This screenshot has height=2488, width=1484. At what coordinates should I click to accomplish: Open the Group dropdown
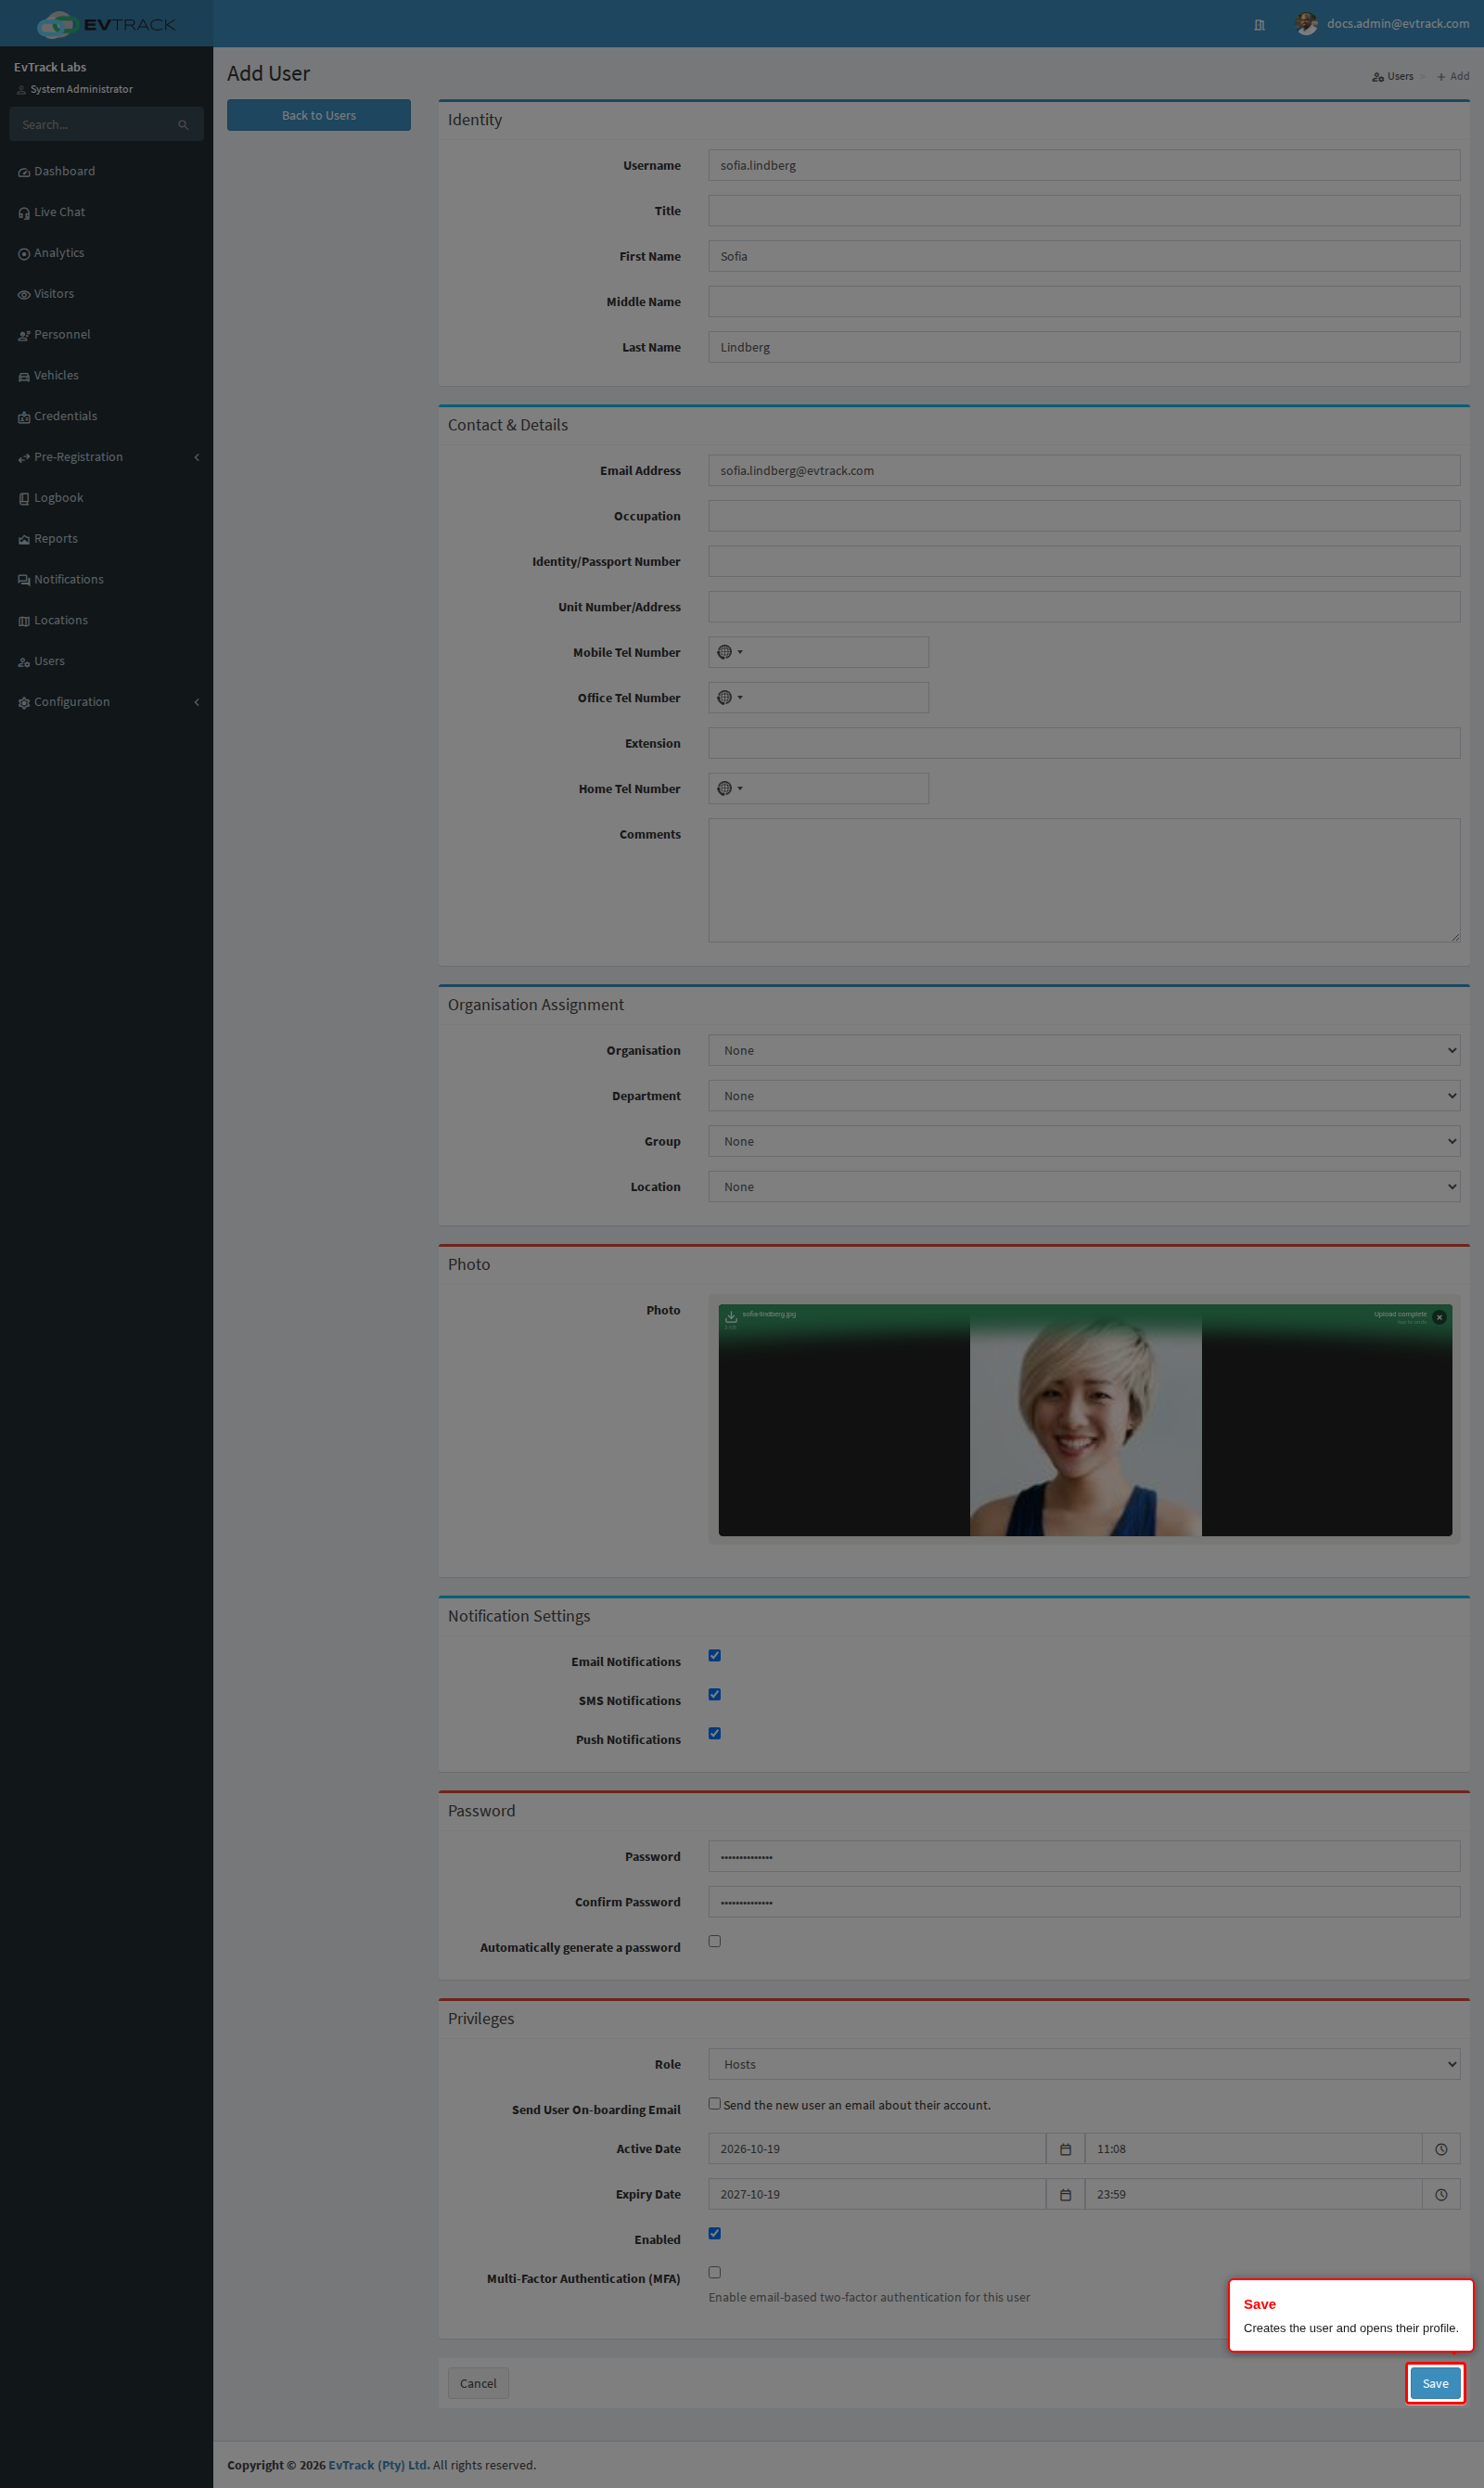[1084, 1141]
